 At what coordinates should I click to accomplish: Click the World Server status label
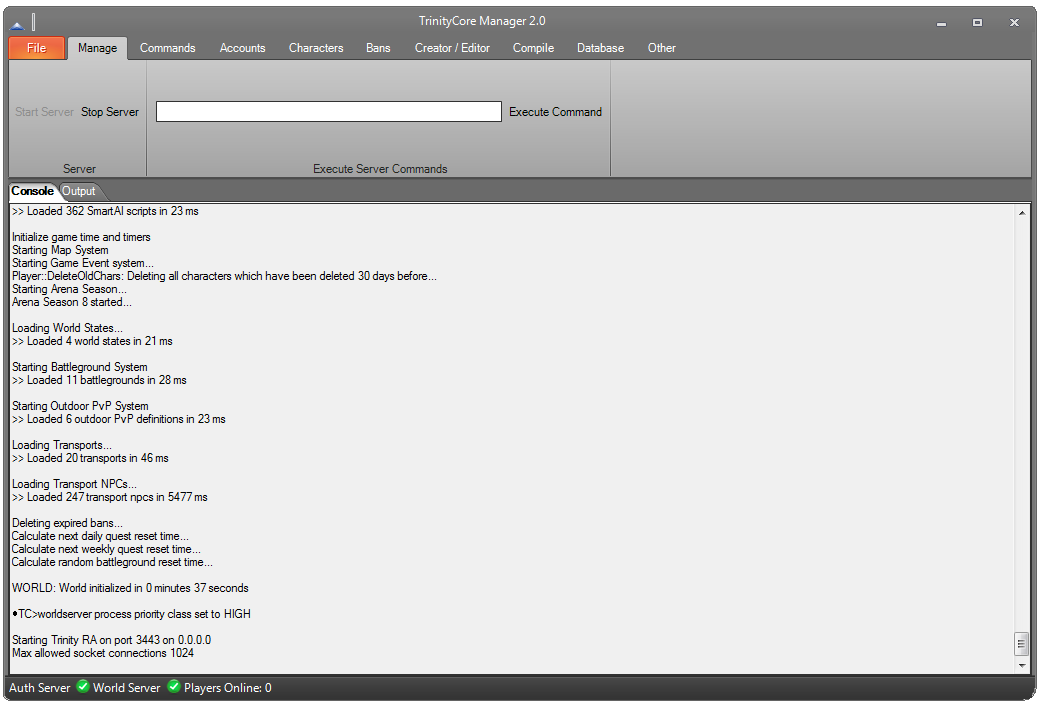pos(126,687)
